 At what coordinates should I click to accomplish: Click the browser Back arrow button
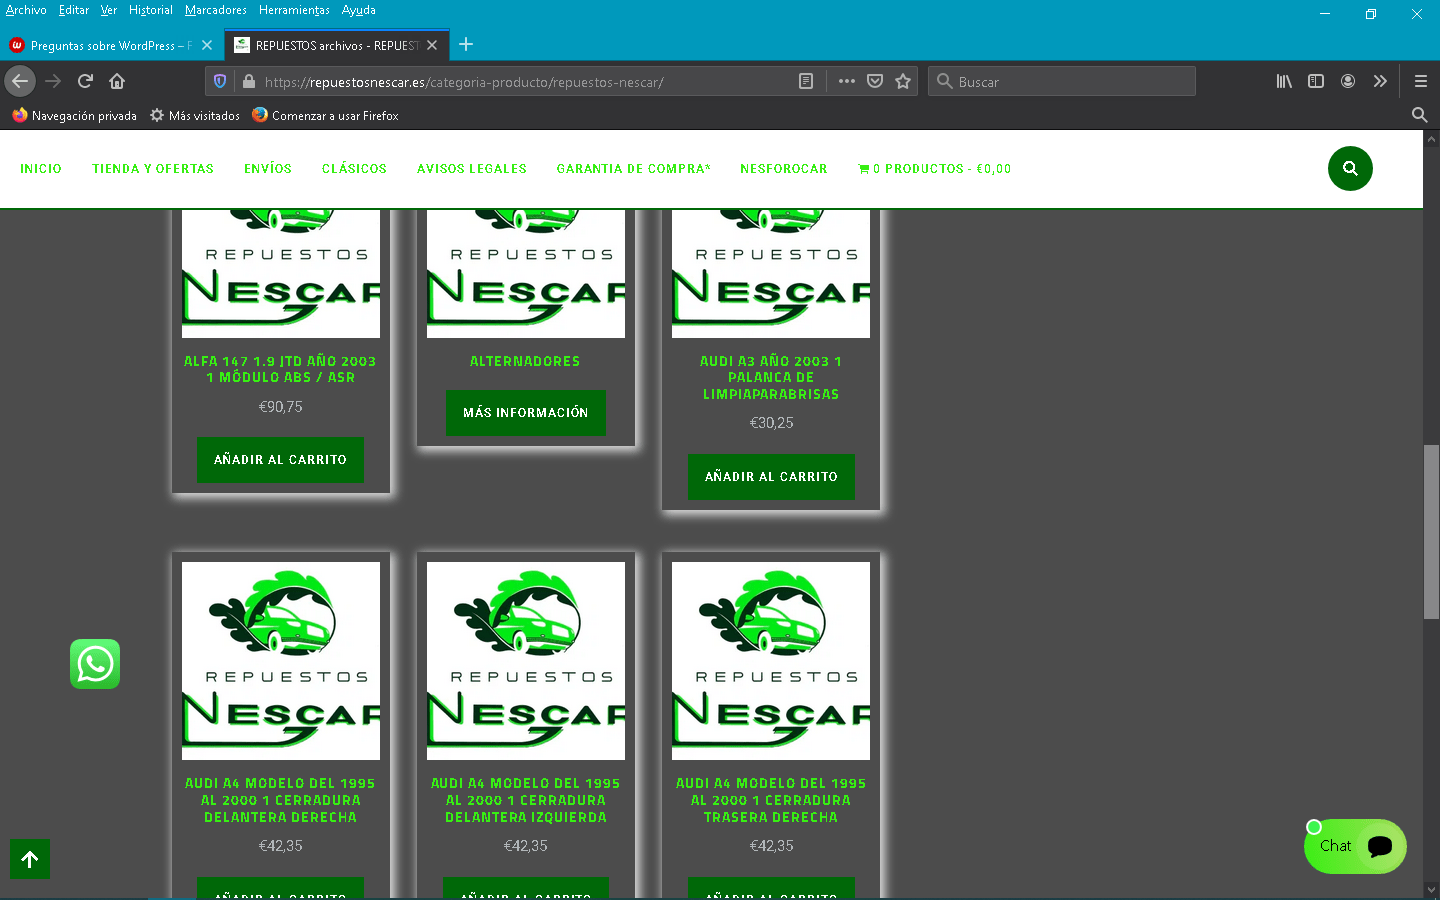click(20, 81)
